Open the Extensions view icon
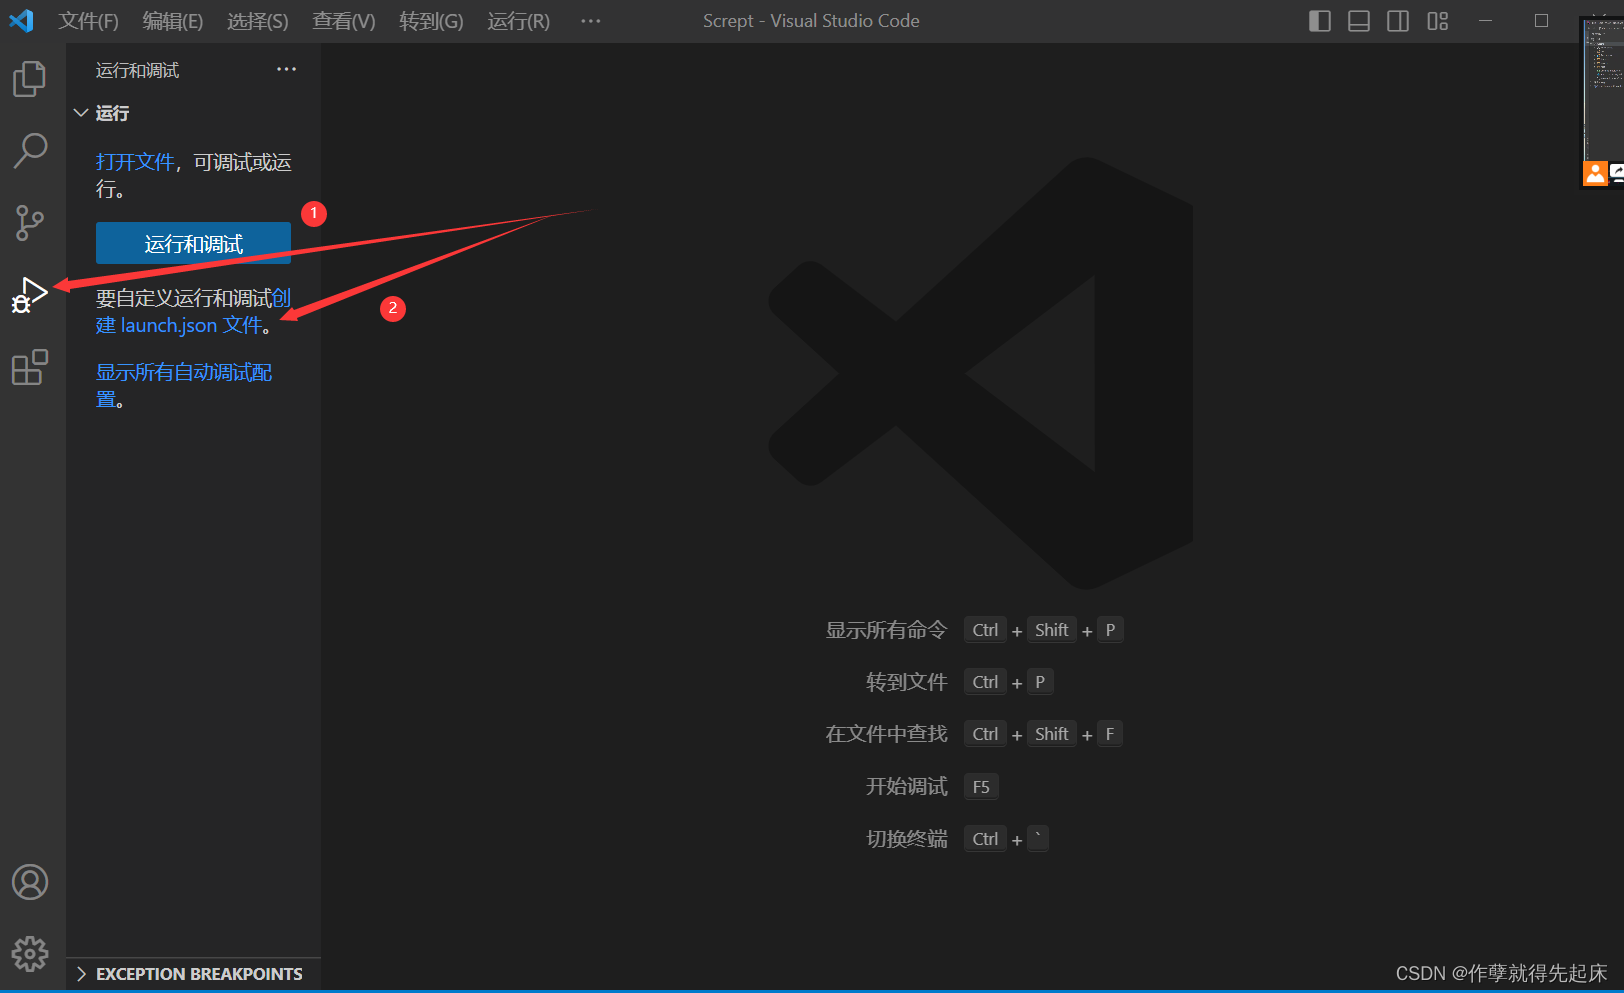Screen dimensions: 1624x993 click(29, 367)
